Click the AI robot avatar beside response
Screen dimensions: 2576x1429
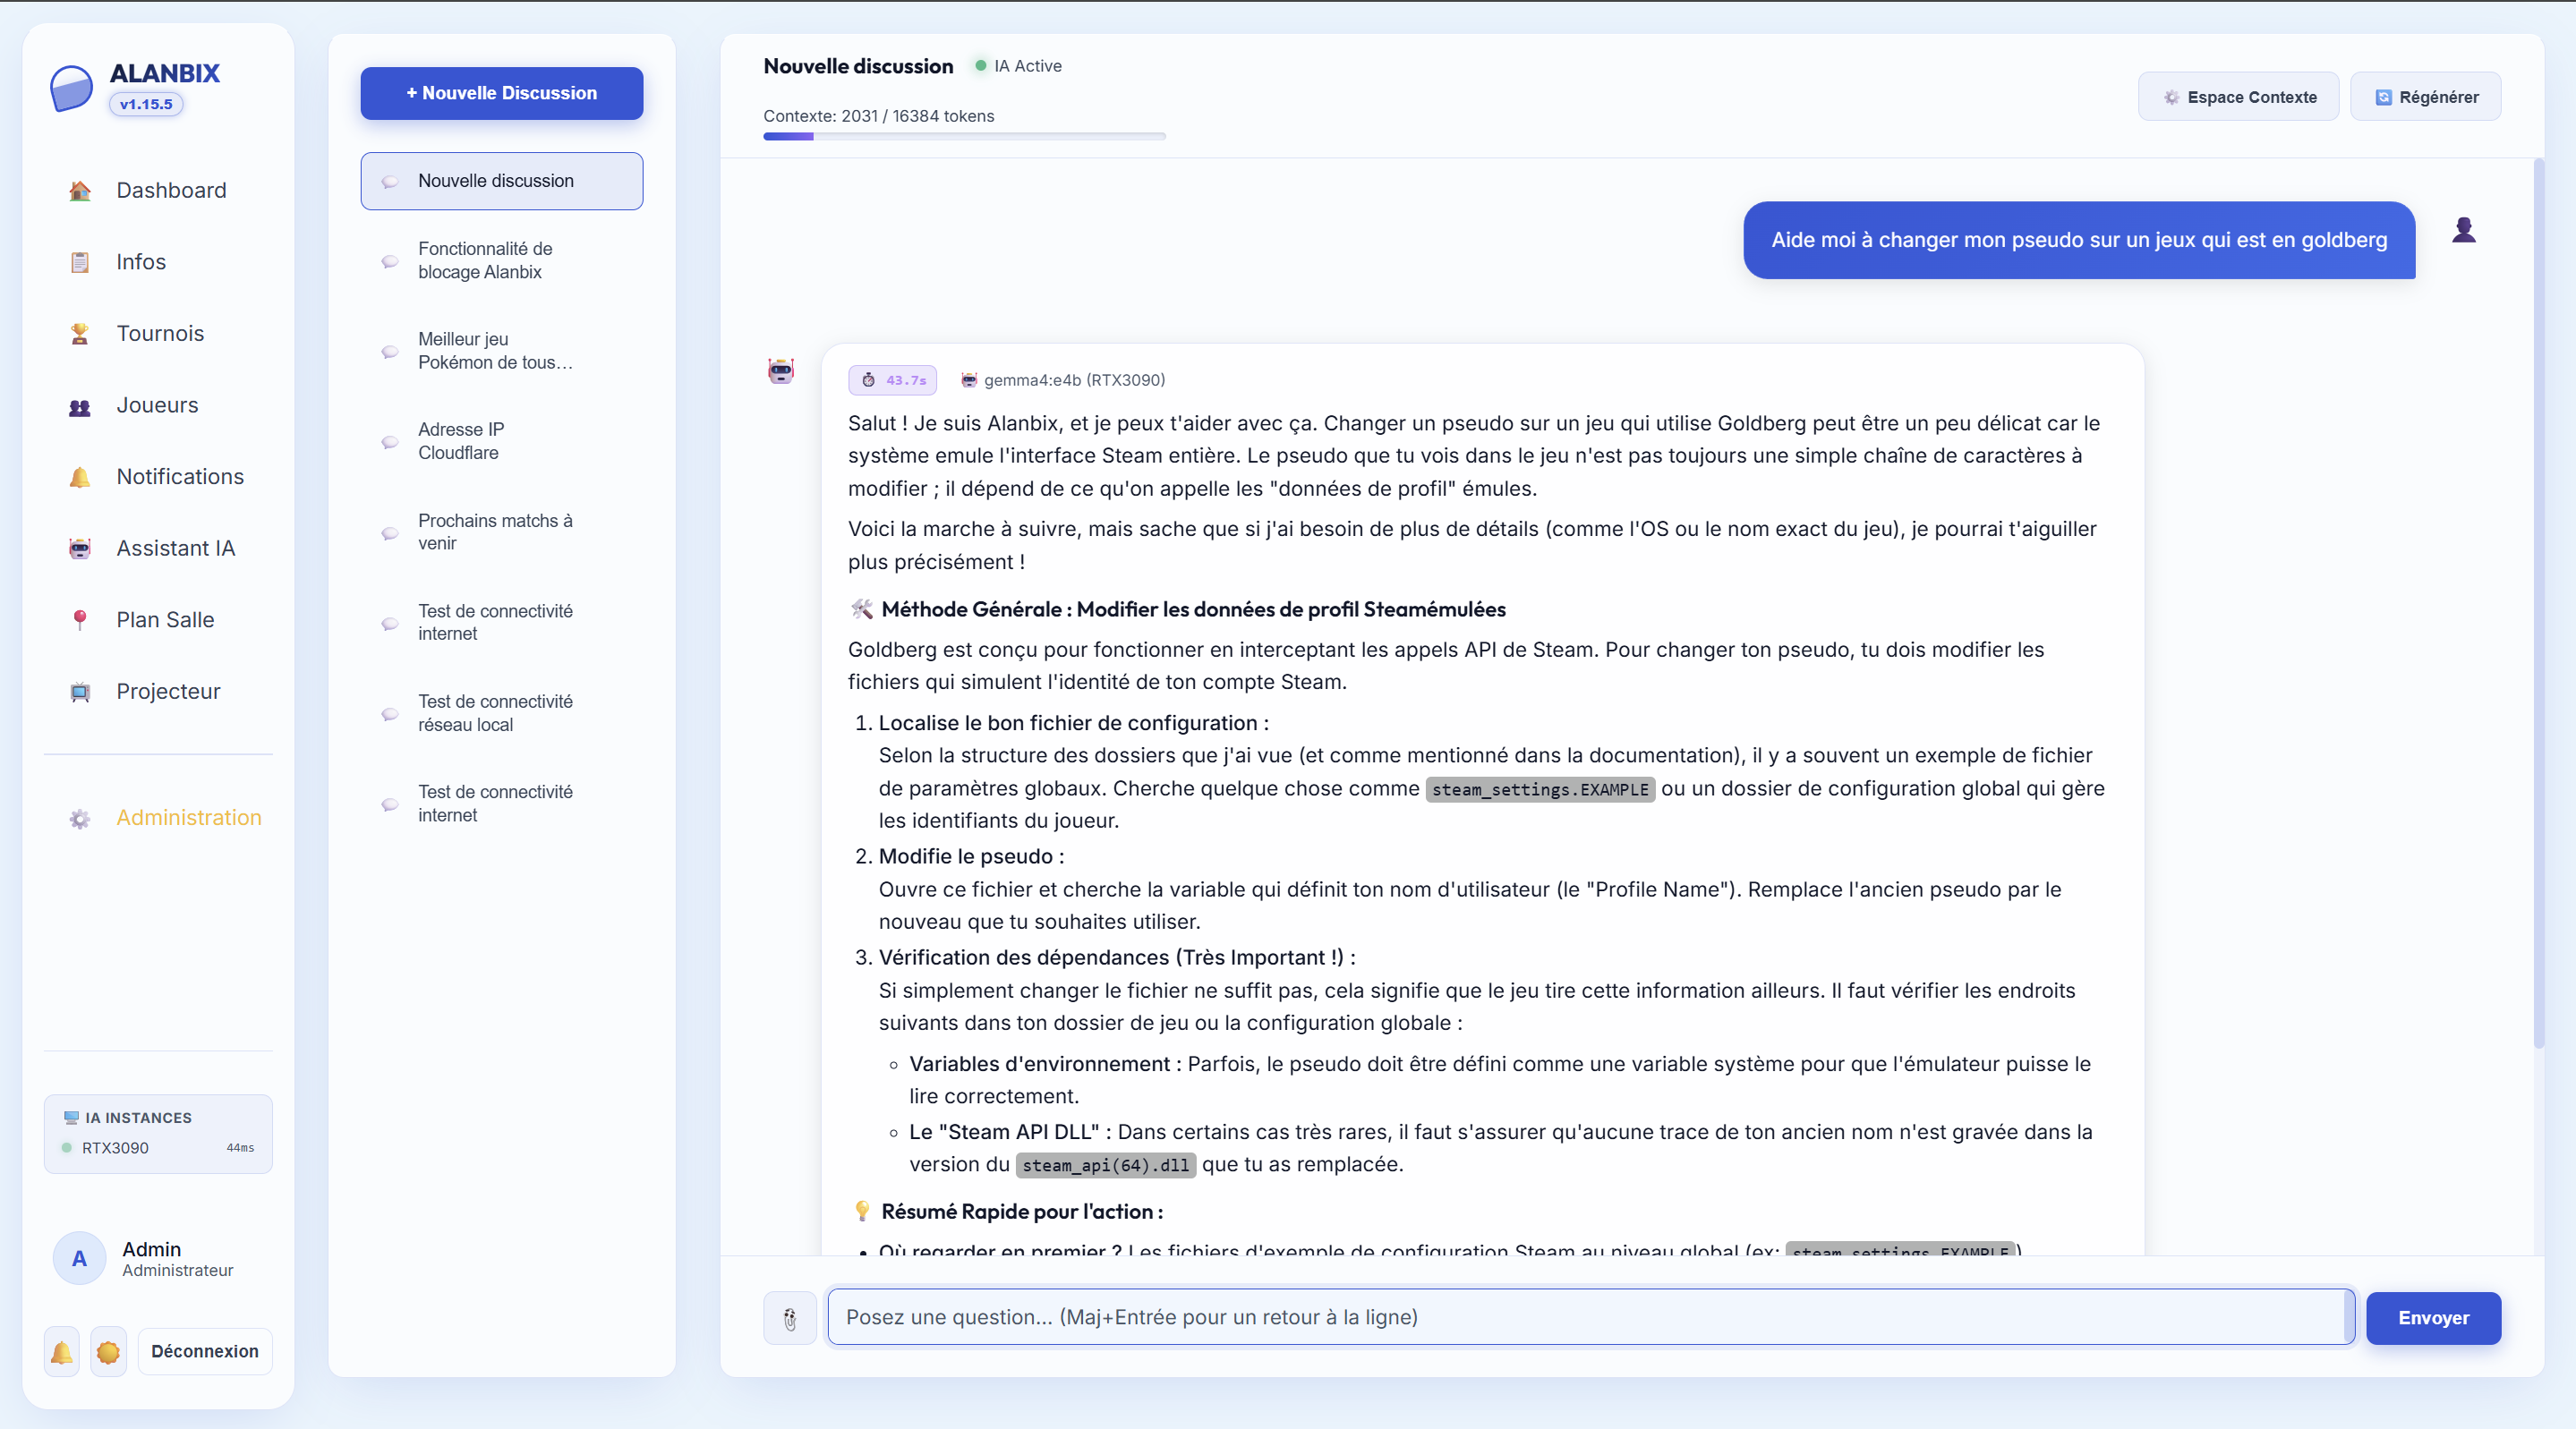pyautogui.click(x=781, y=371)
